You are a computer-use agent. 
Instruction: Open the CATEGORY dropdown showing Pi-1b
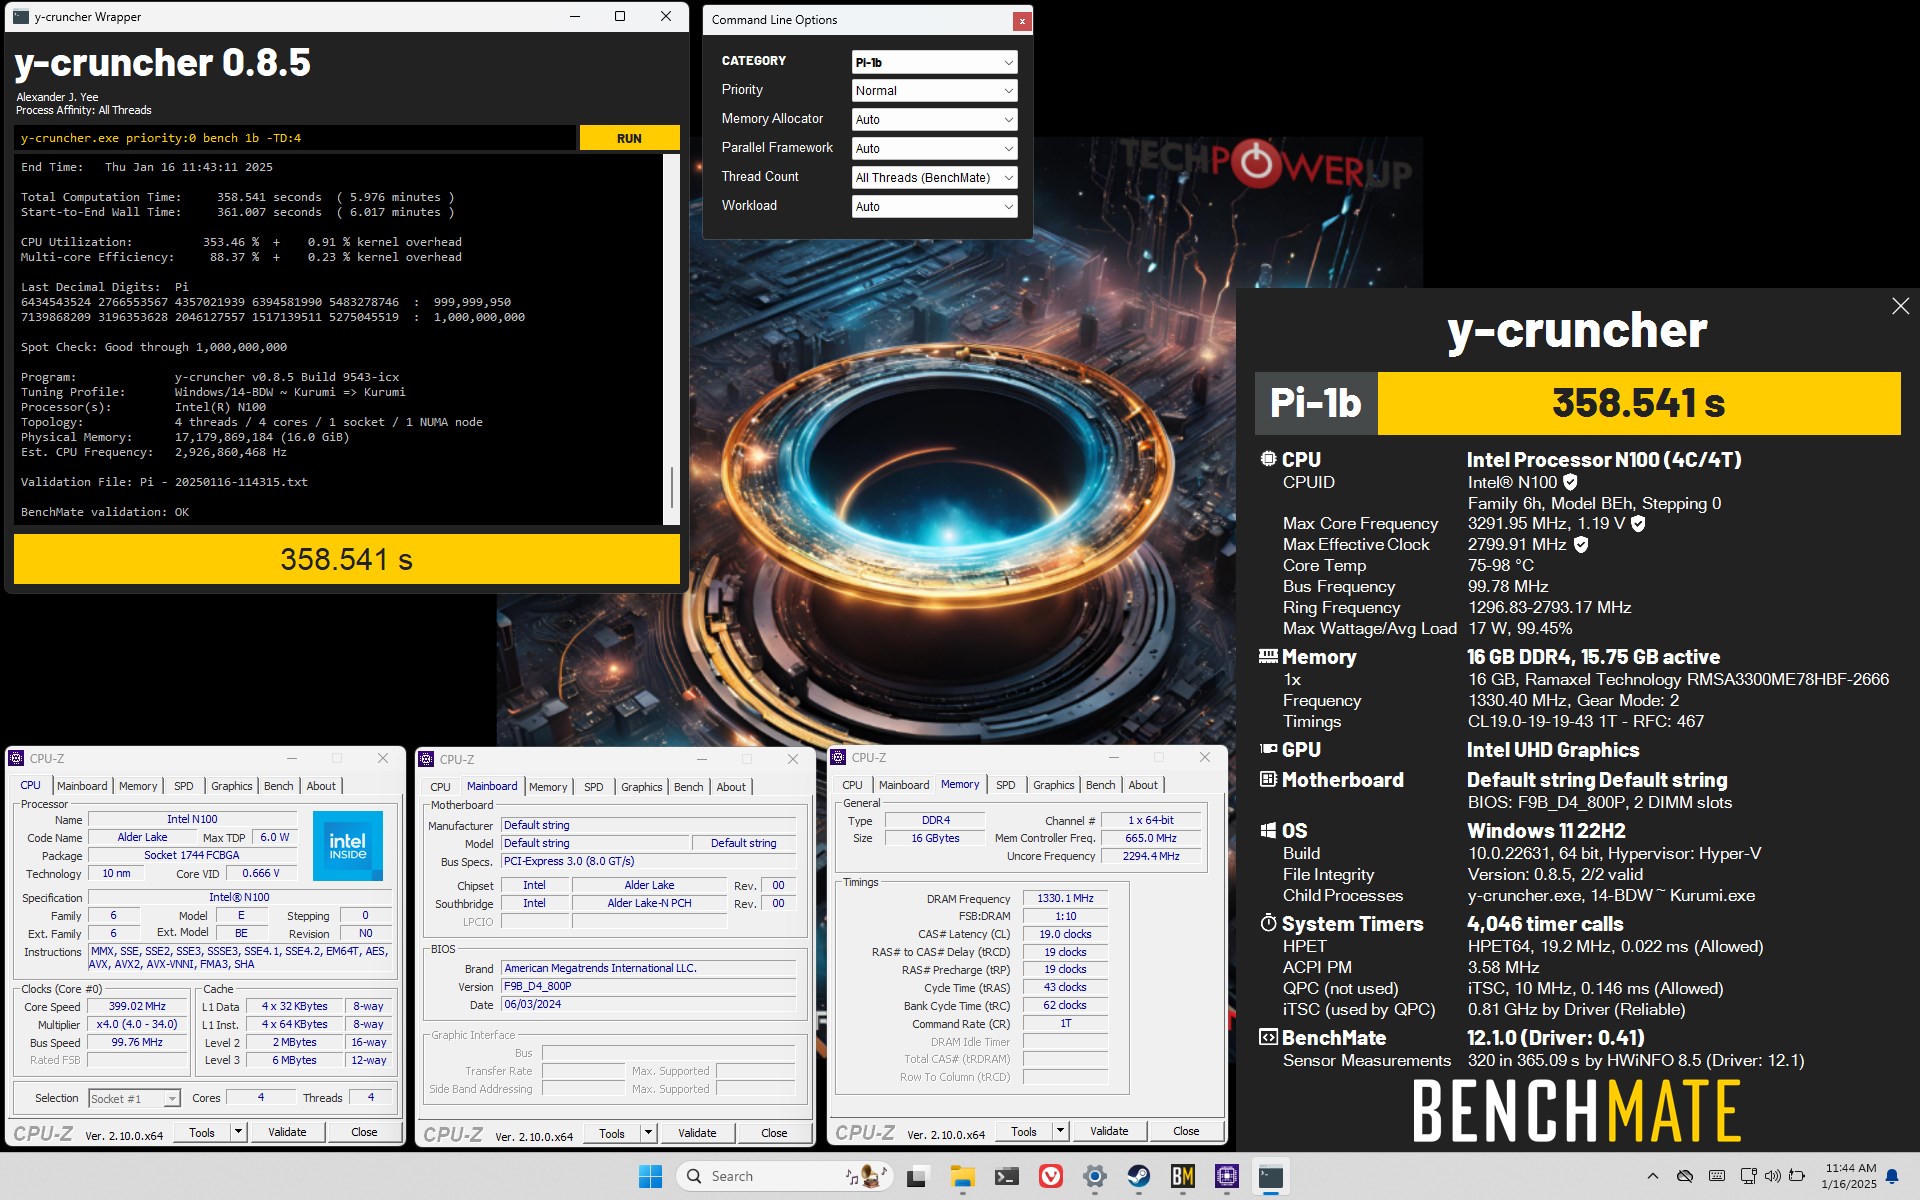[x=934, y=62]
